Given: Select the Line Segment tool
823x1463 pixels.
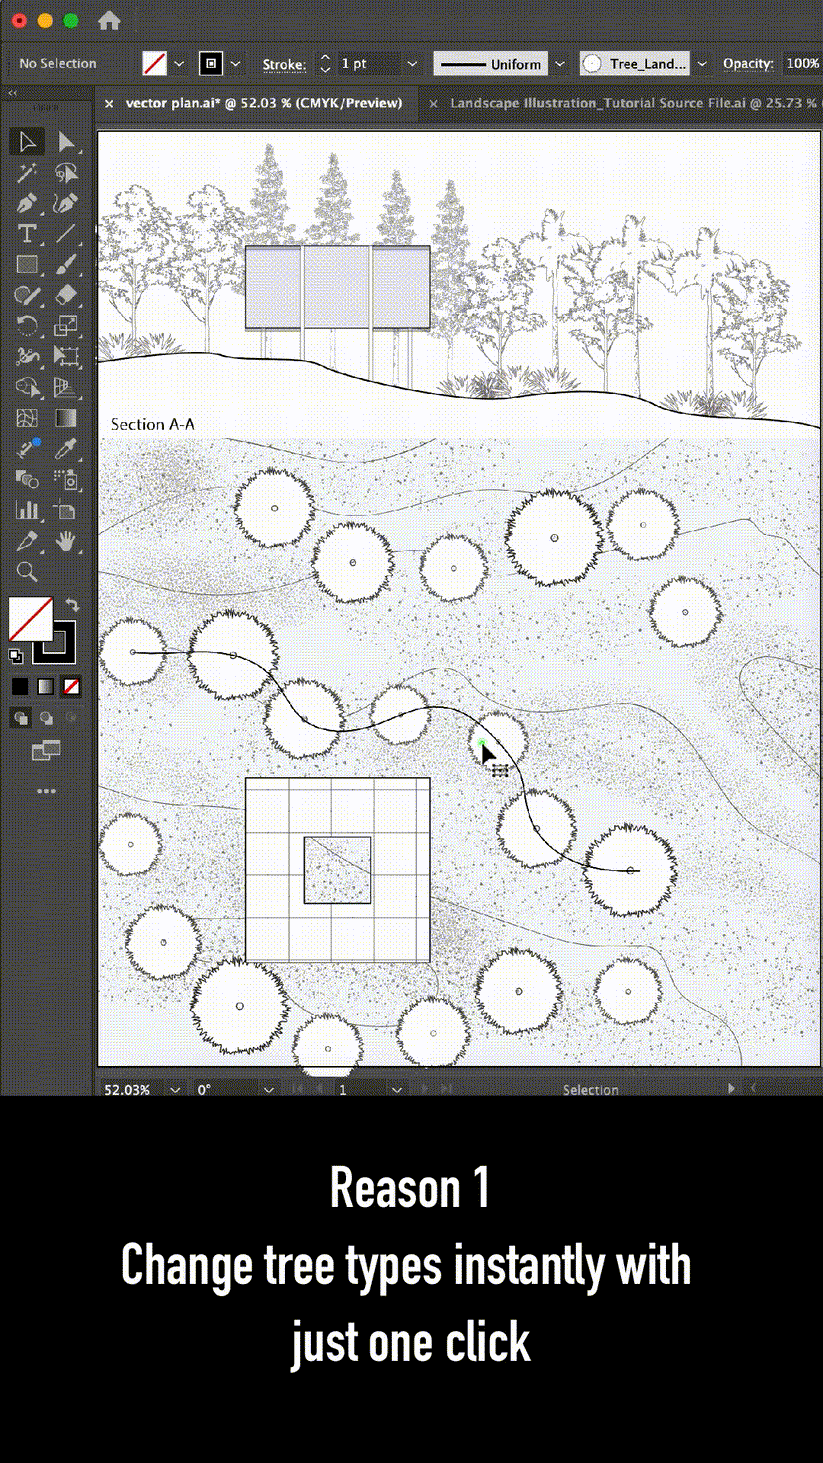Looking at the screenshot, I should pyautogui.click(x=66, y=235).
